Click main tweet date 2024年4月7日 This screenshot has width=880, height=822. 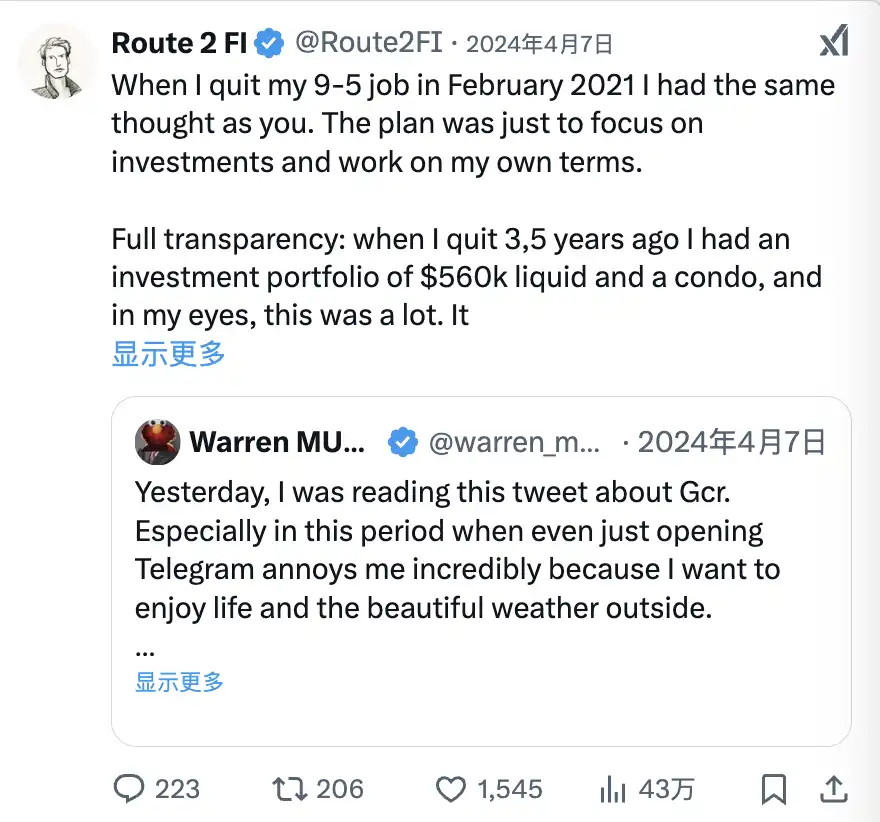coord(539,43)
